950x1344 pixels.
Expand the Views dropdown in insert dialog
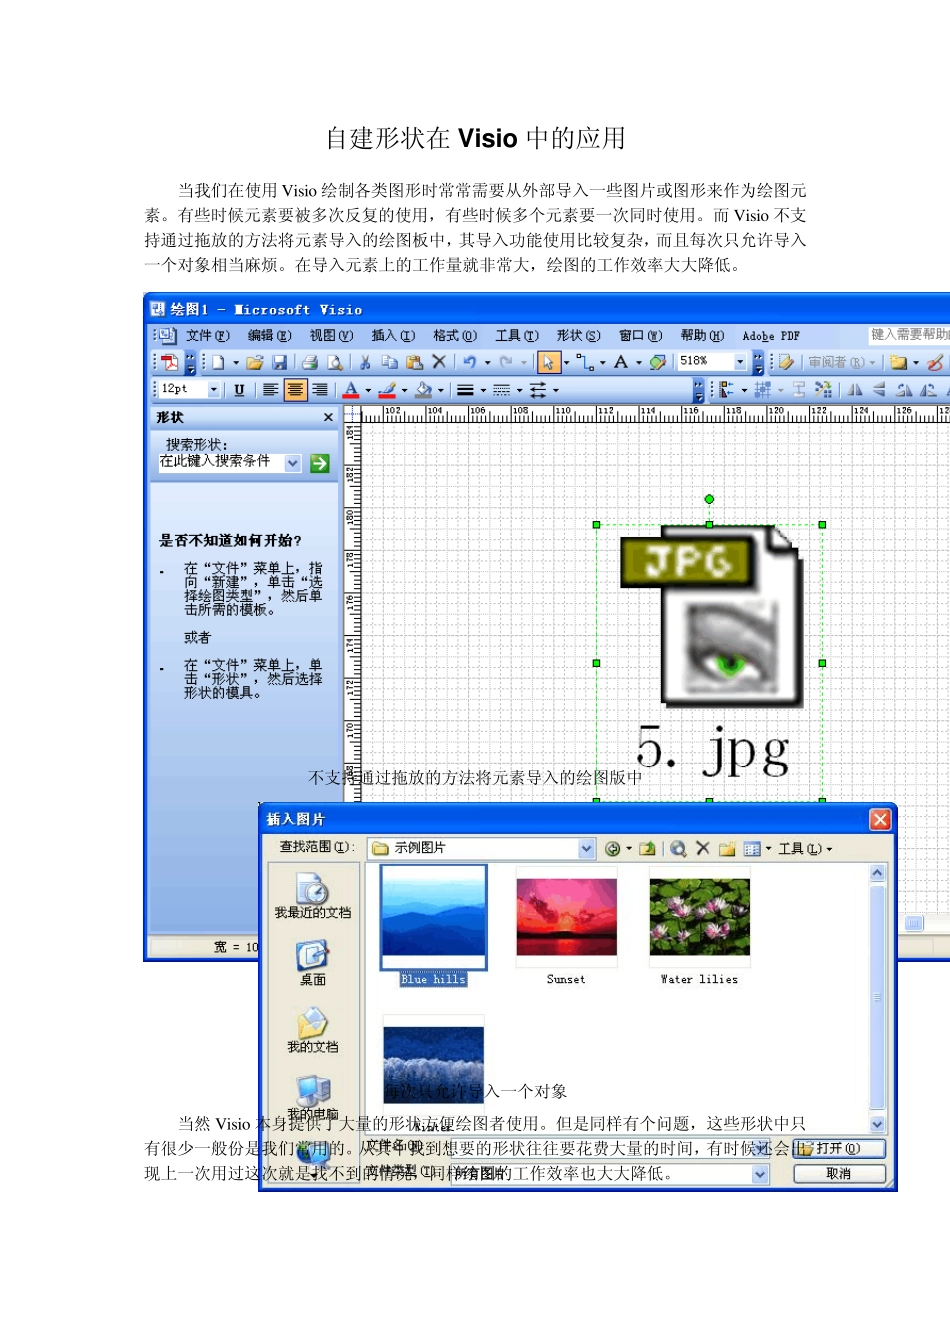coord(768,849)
